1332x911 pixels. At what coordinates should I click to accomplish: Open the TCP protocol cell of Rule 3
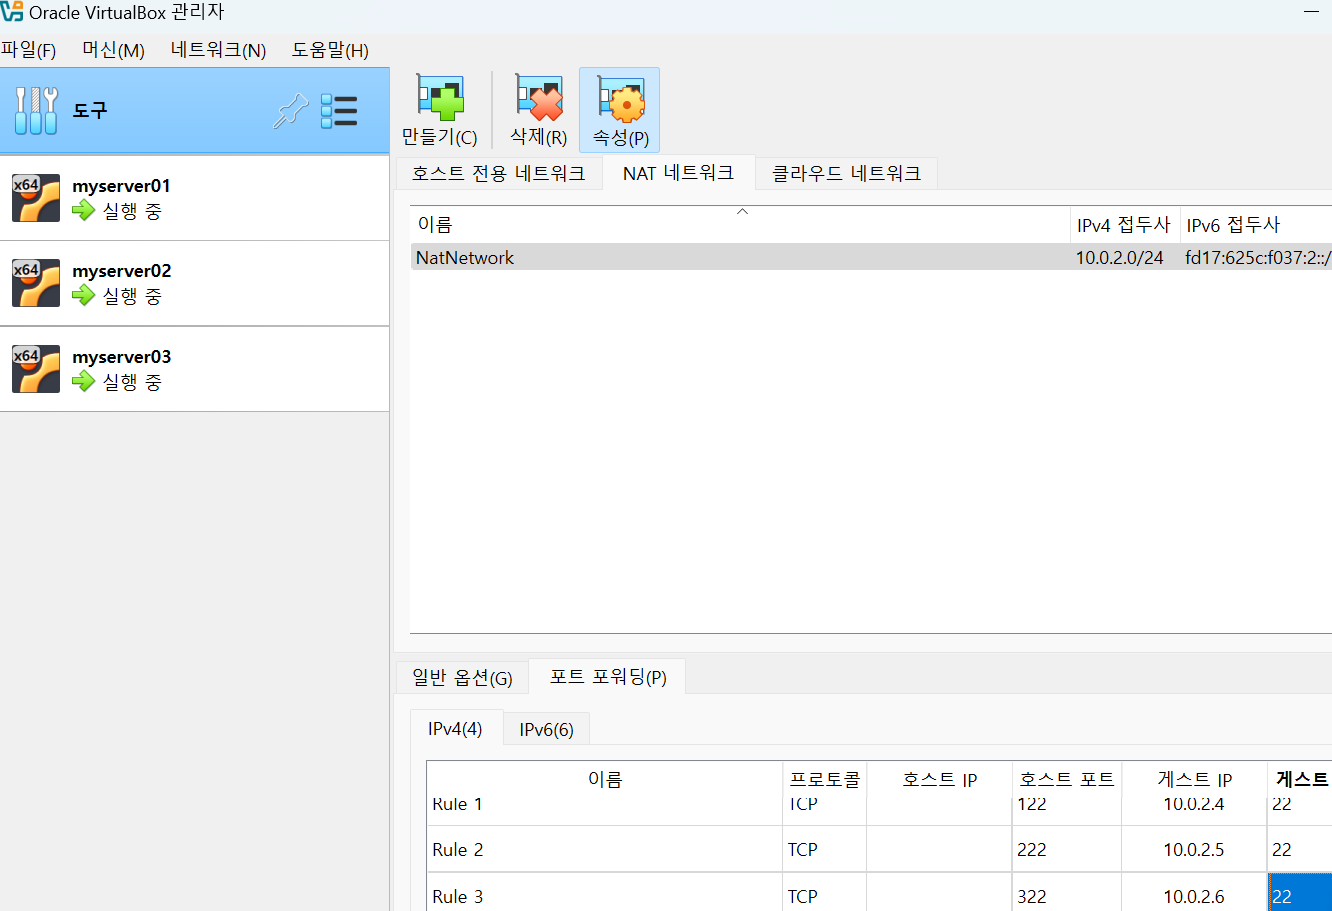point(825,894)
